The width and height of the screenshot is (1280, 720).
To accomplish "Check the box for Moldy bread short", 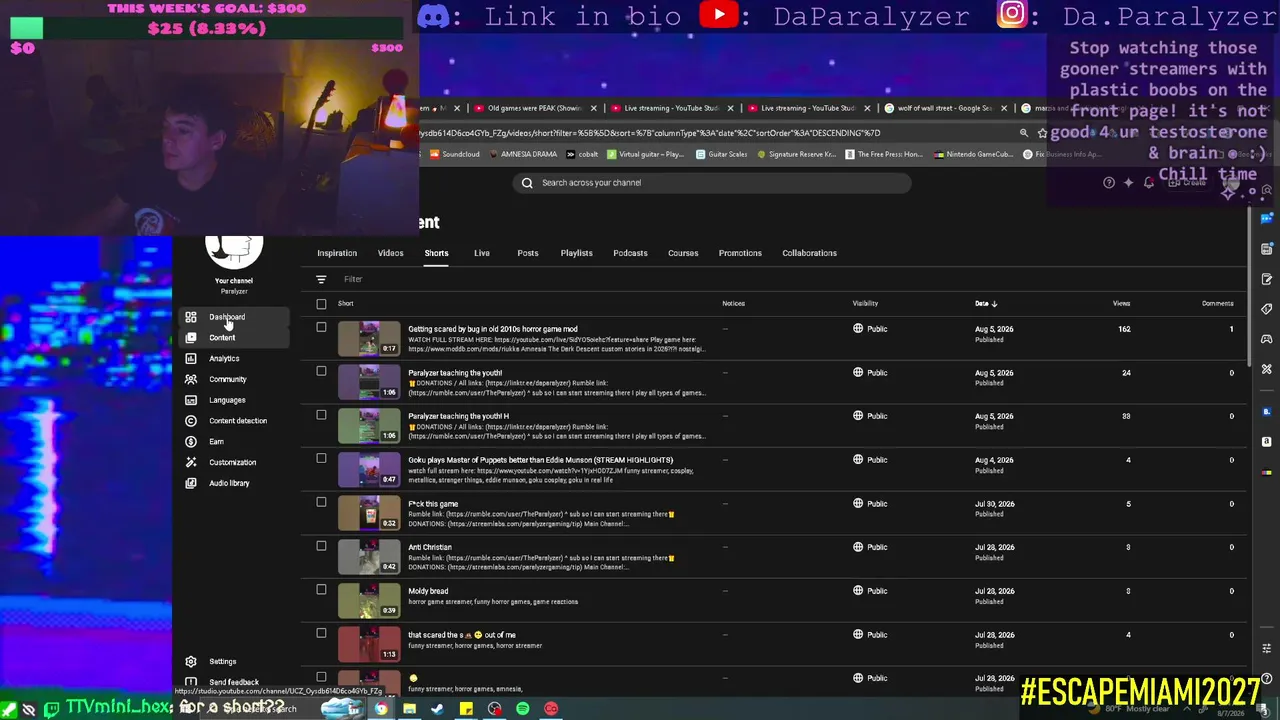I will point(321,589).
